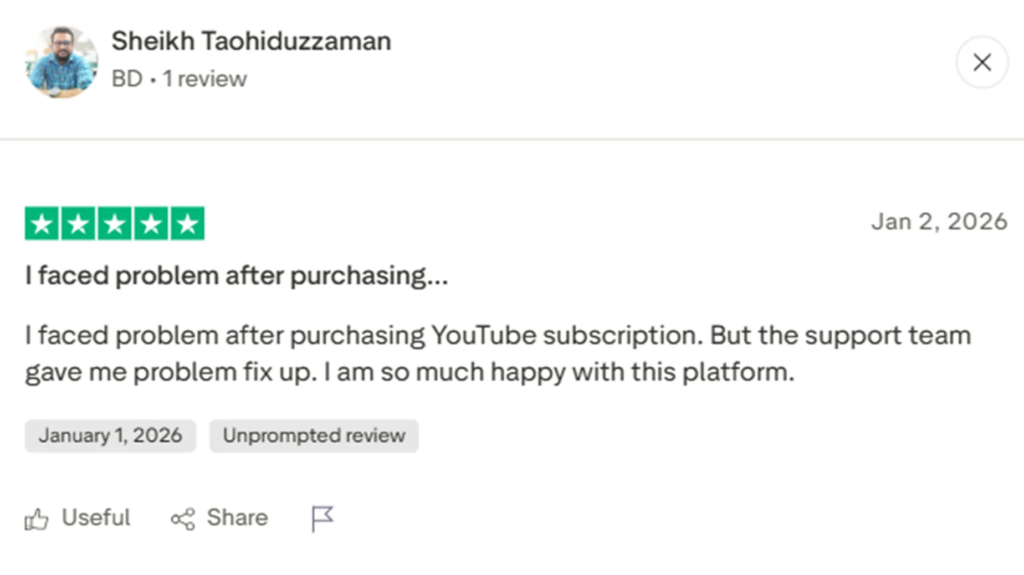The image size is (1024, 575).
Task: Click the 'January 1, 2026' experience date tag
Action: 110,436
